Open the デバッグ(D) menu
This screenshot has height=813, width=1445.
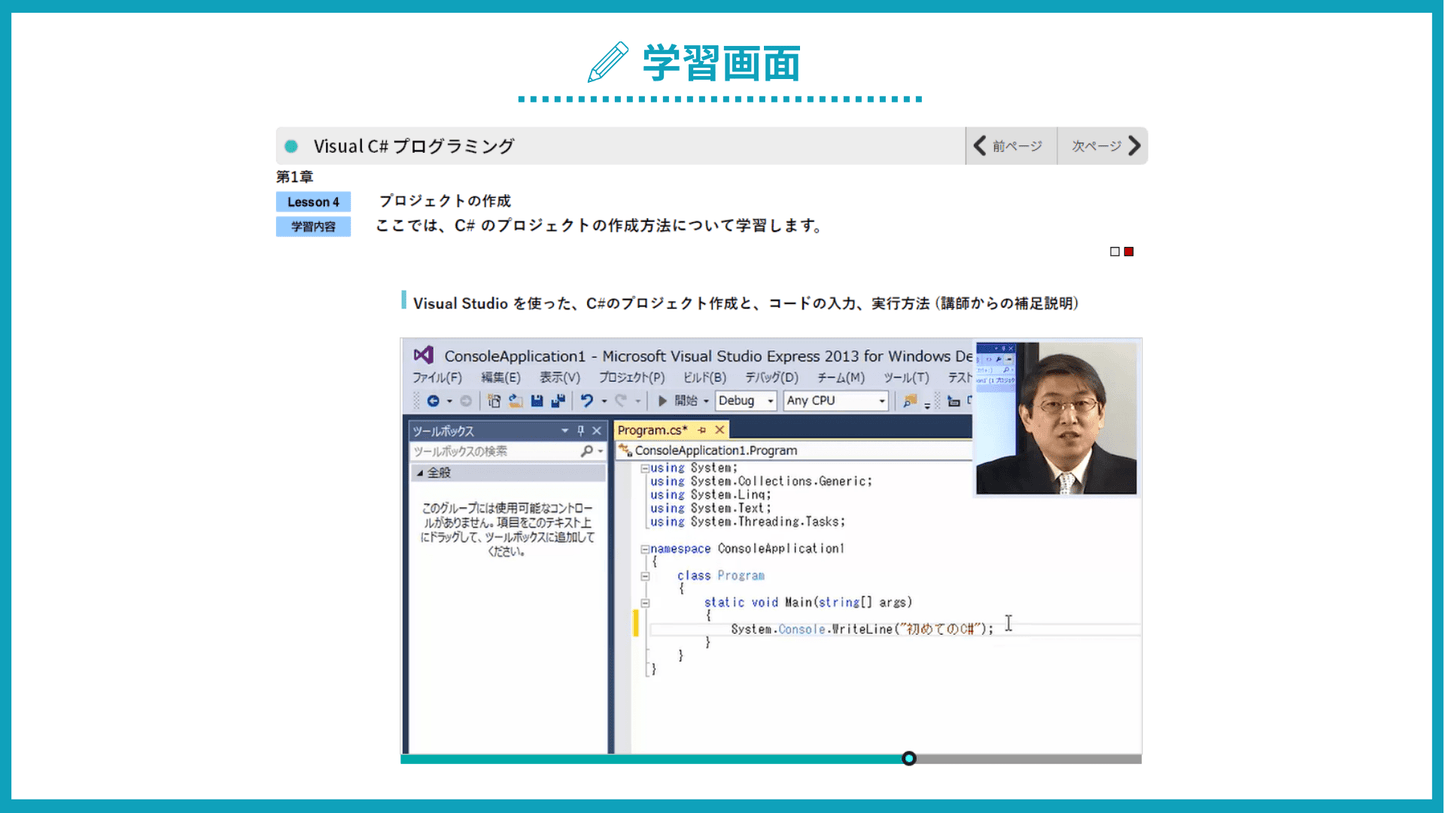771,378
